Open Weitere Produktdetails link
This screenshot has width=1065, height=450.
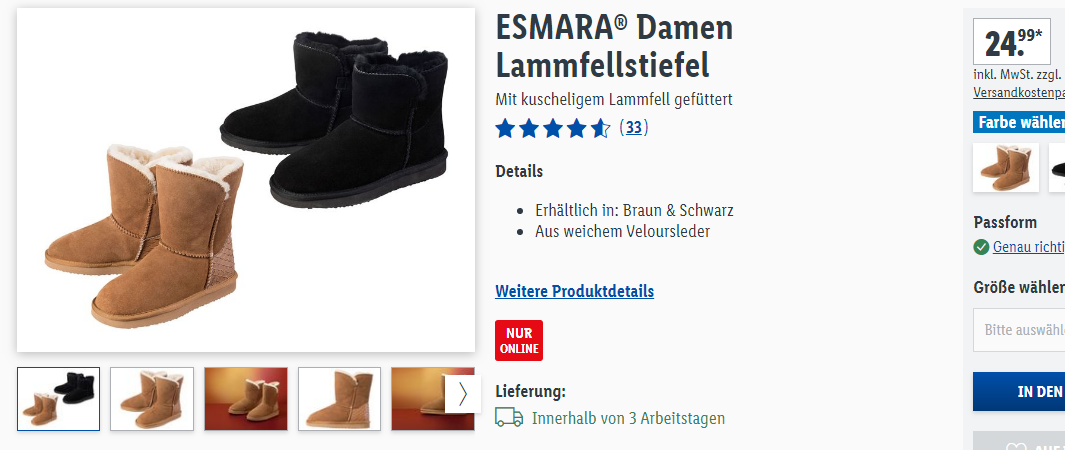tap(575, 291)
